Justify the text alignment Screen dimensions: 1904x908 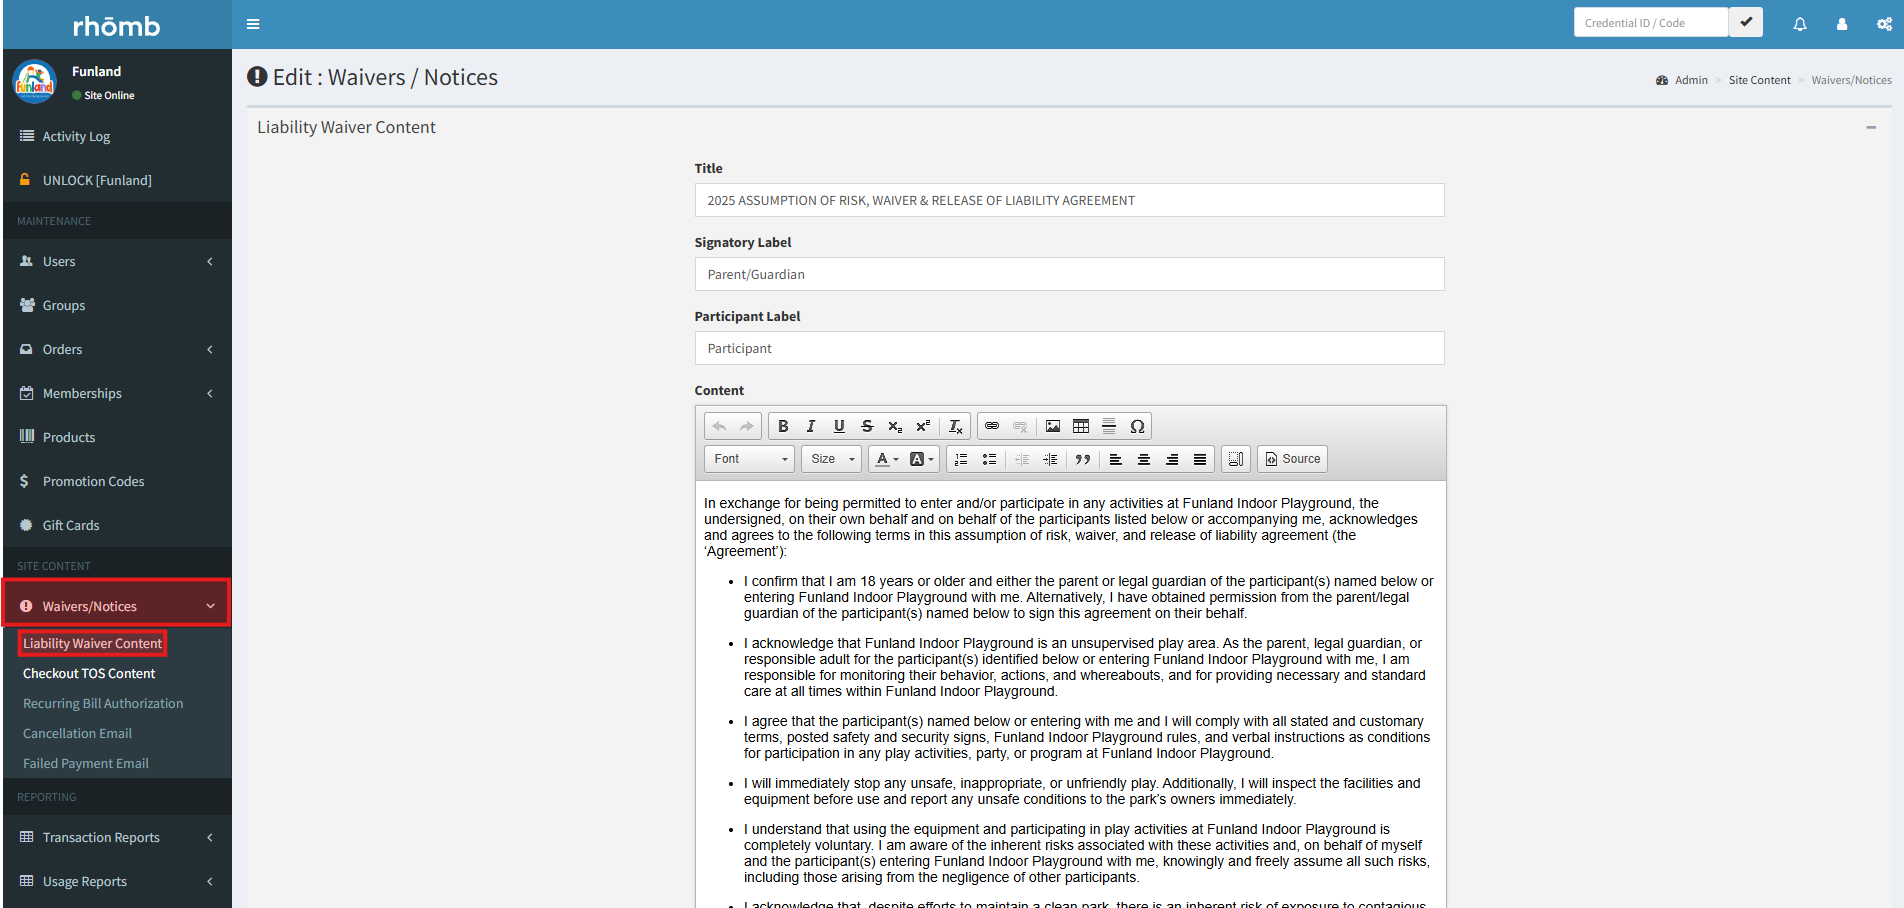1200,459
